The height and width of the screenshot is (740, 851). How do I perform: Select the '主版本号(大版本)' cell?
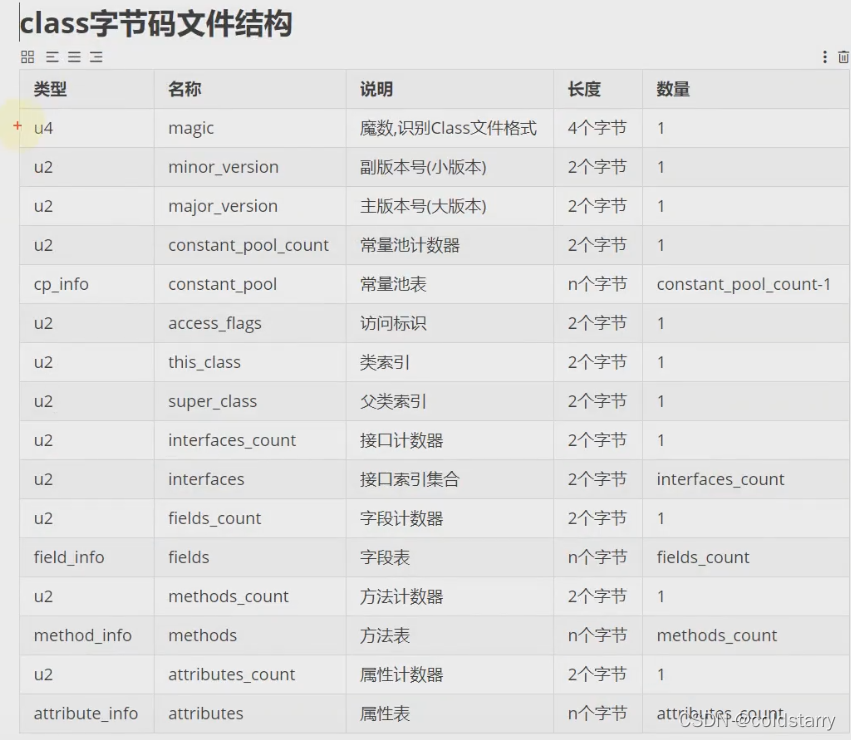point(423,206)
